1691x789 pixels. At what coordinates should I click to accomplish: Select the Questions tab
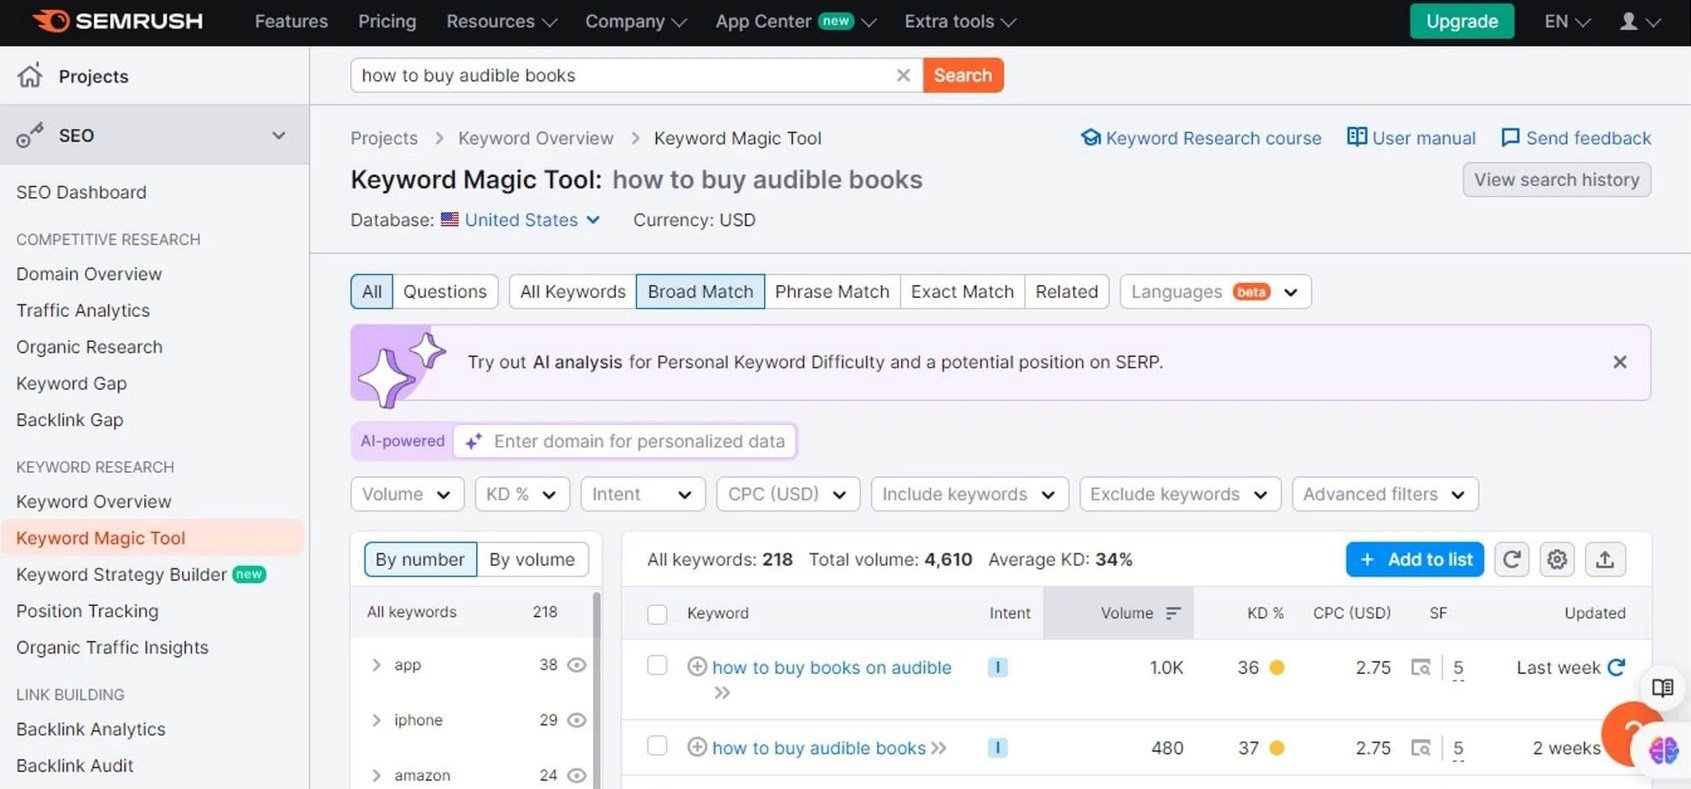(x=445, y=291)
